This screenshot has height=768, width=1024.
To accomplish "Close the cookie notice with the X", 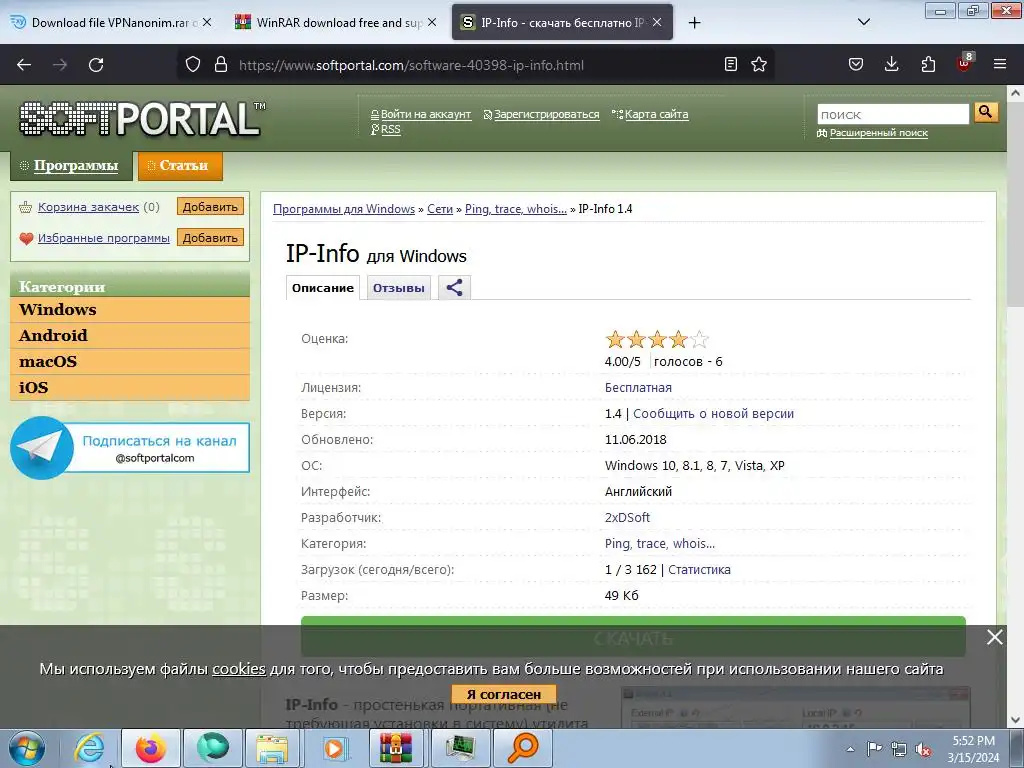I will (x=995, y=637).
